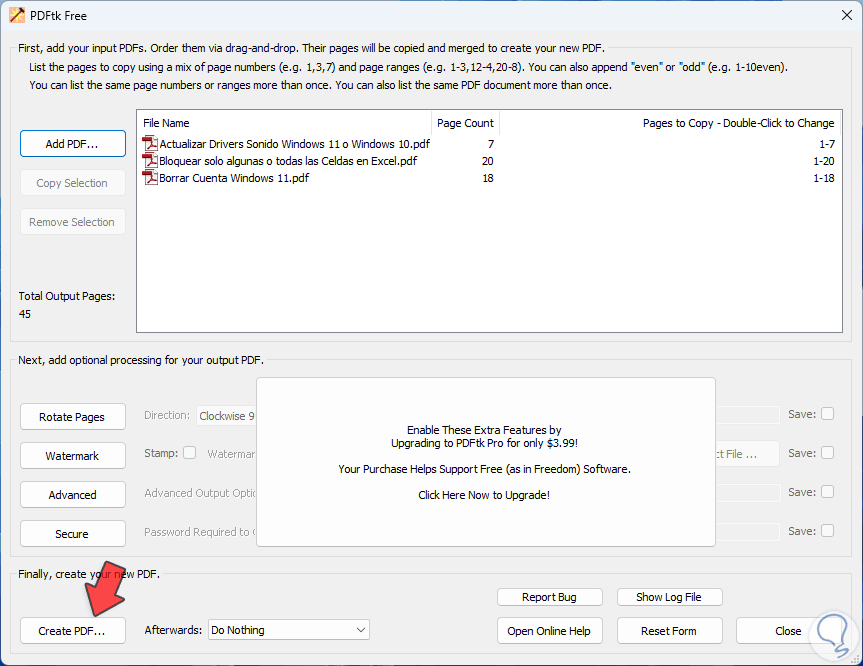863x666 pixels.
Task: Click PDF icon of Bloquear solo algunas file
Action: tap(150, 161)
